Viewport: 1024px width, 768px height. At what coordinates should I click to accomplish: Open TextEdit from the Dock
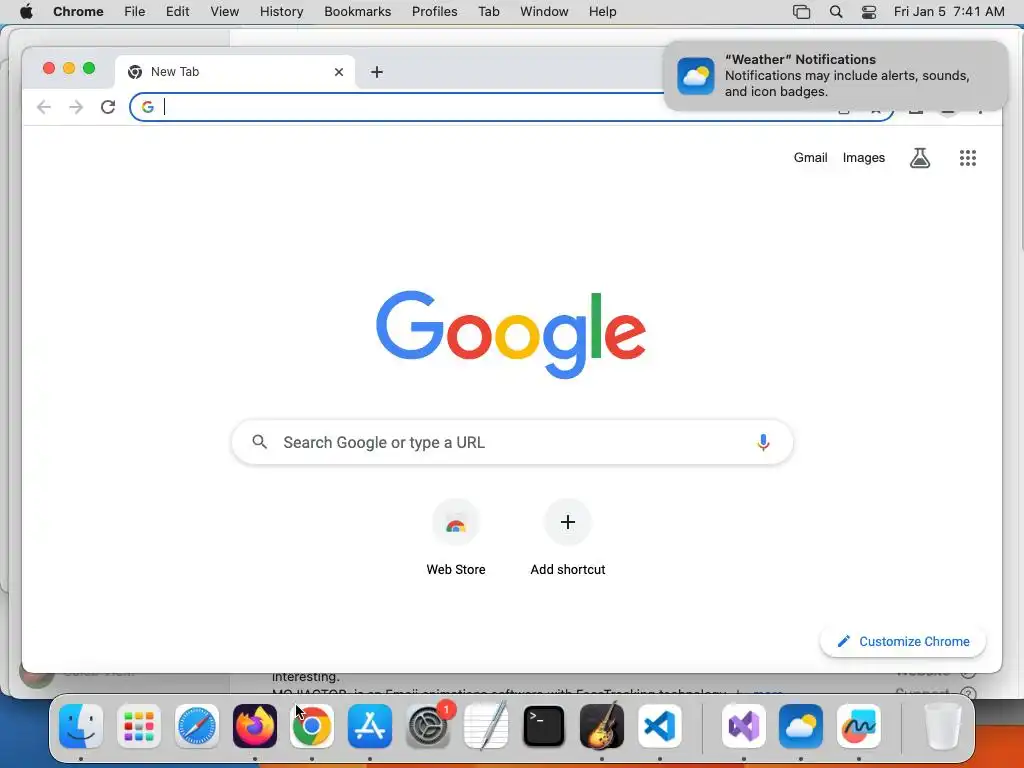(486, 726)
